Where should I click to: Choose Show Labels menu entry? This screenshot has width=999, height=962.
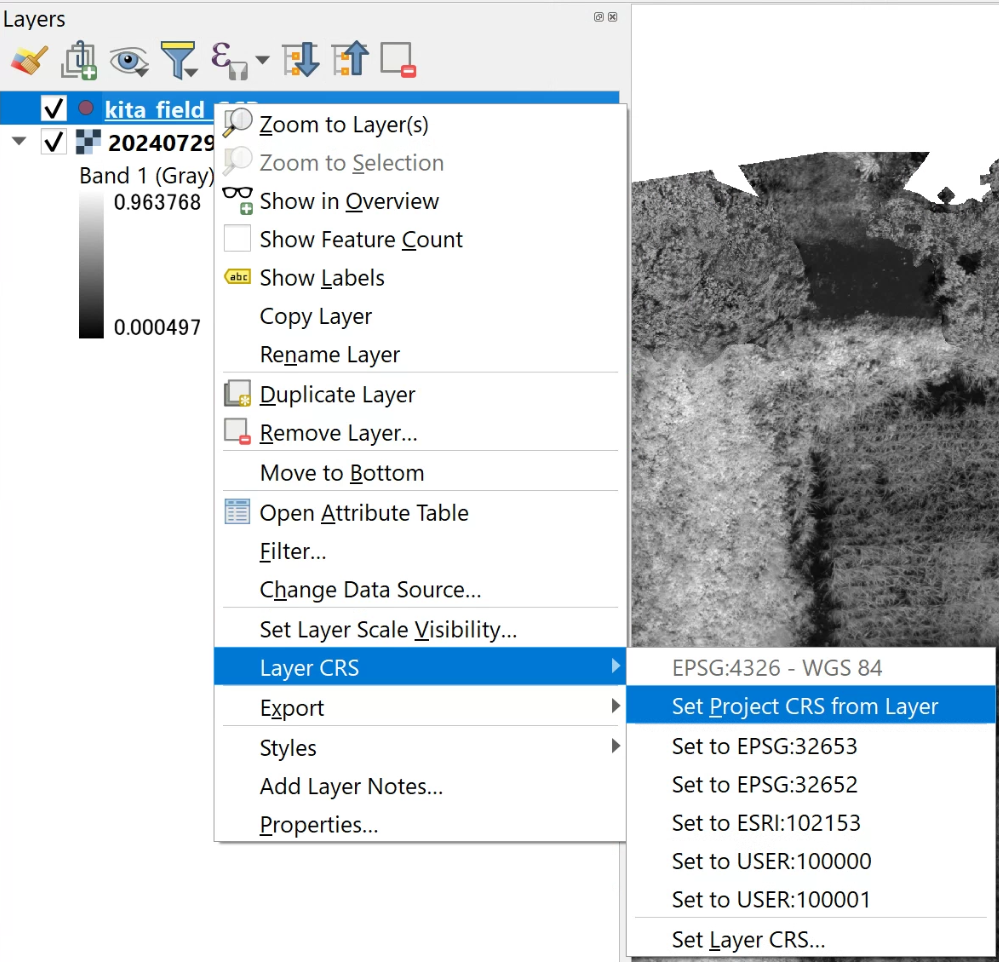(x=420, y=278)
